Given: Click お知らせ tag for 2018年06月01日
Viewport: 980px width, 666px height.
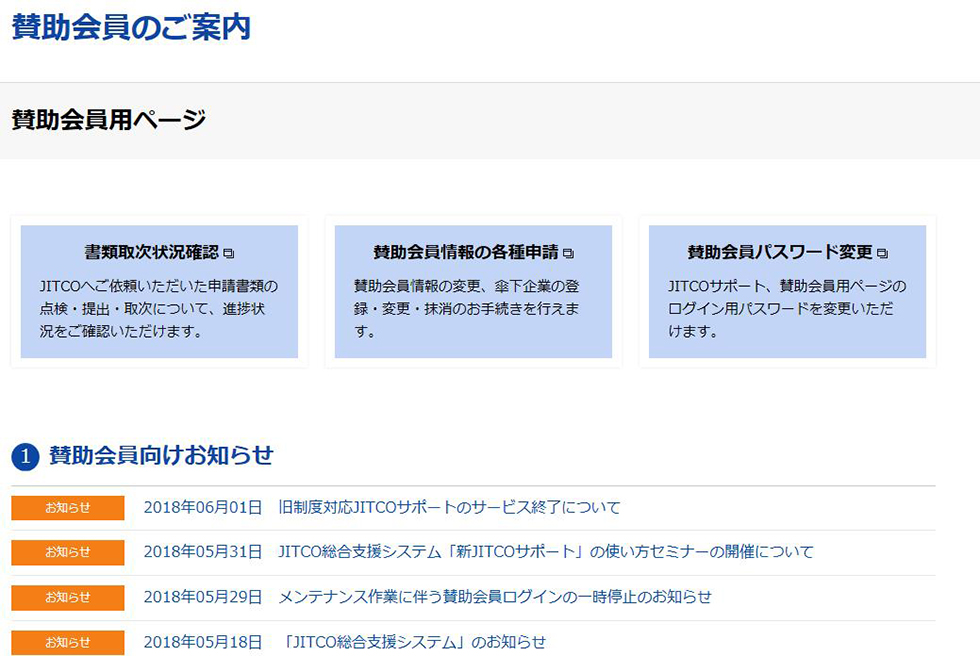Looking at the screenshot, I should coord(68,508).
